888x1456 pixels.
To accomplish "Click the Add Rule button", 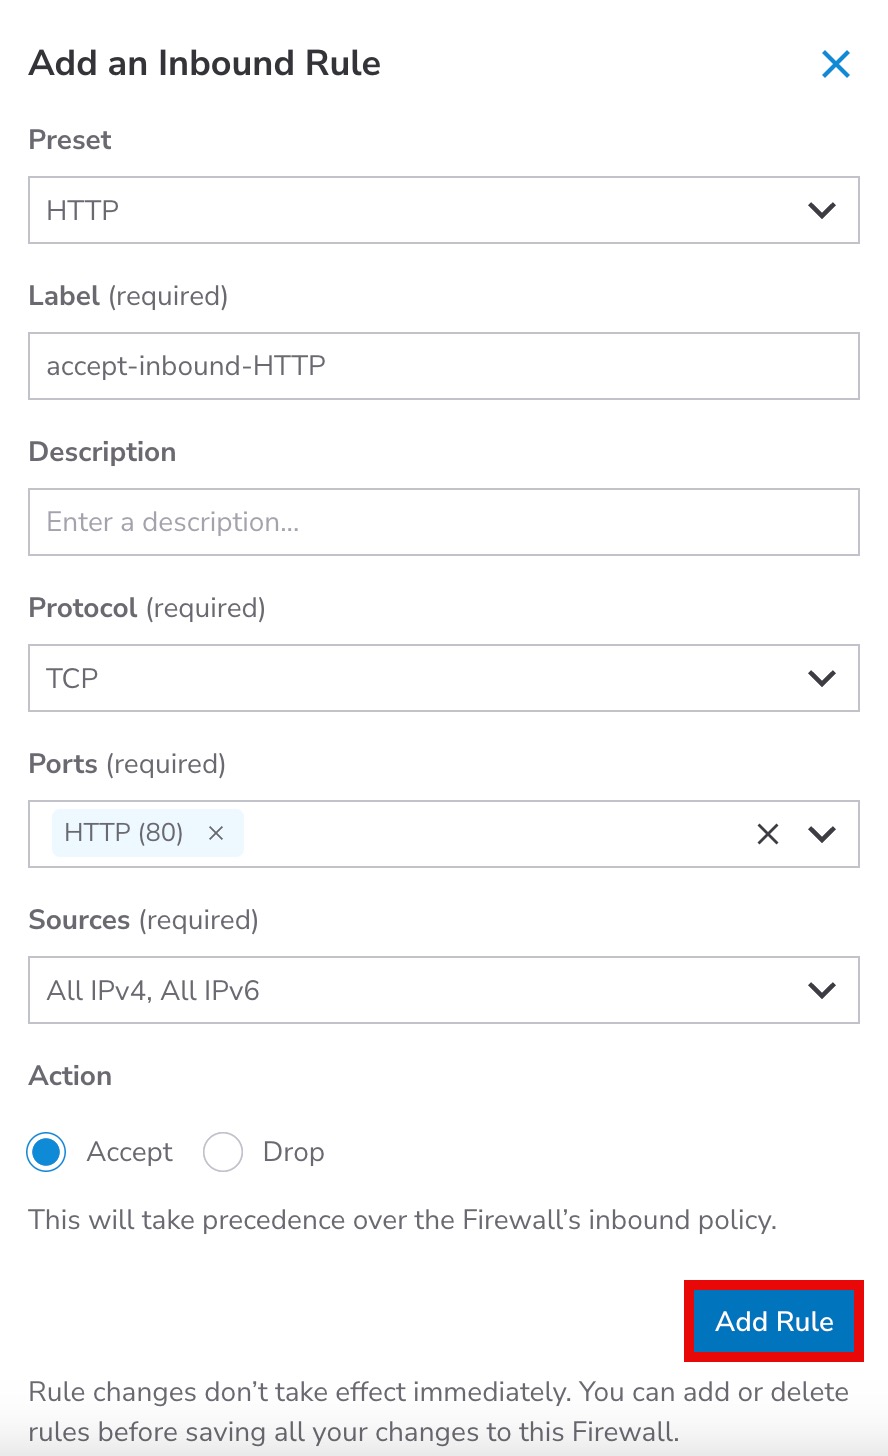I will [x=774, y=1321].
